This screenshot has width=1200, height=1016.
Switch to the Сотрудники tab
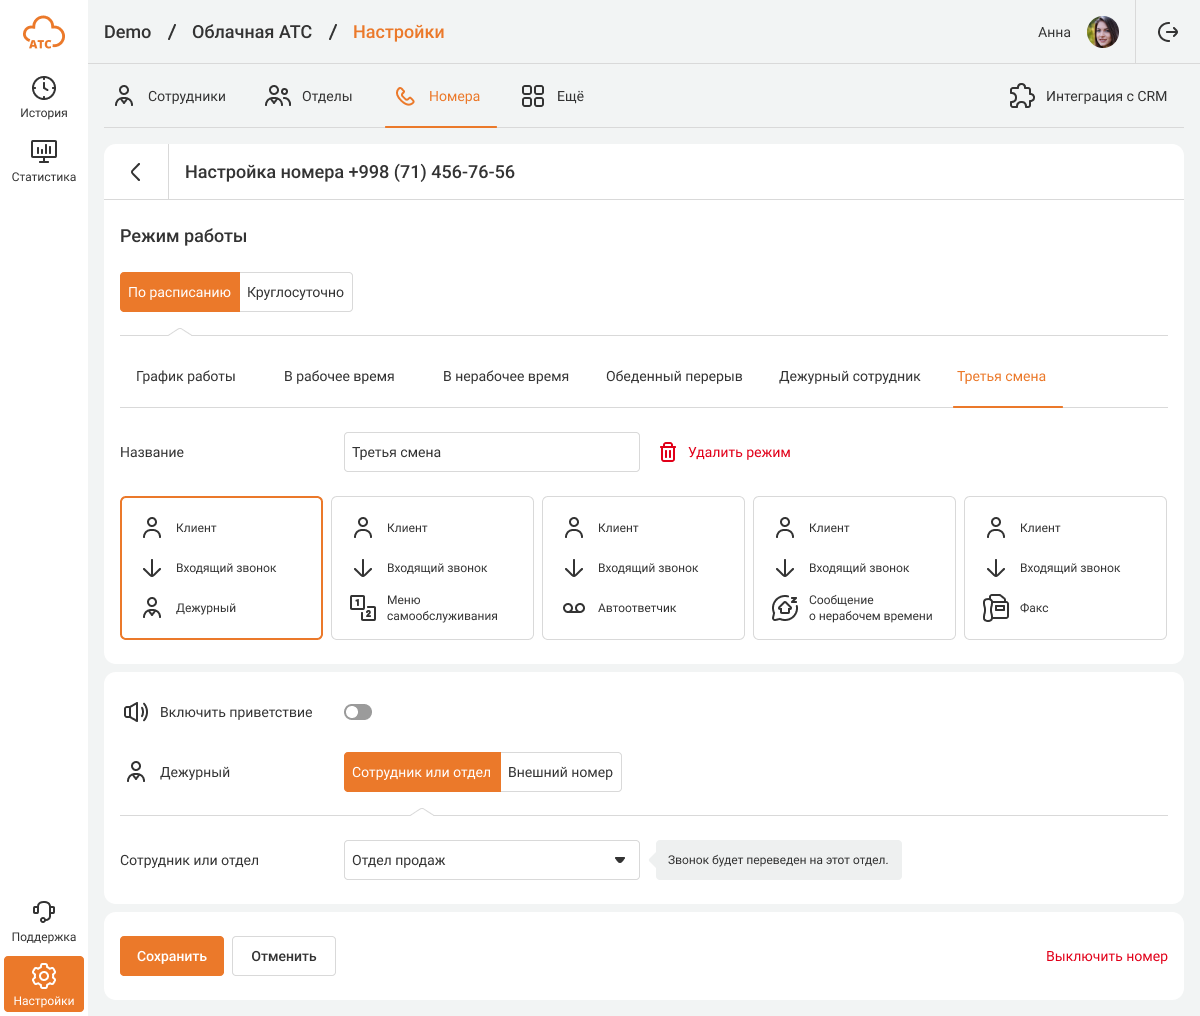click(x=170, y=96)
